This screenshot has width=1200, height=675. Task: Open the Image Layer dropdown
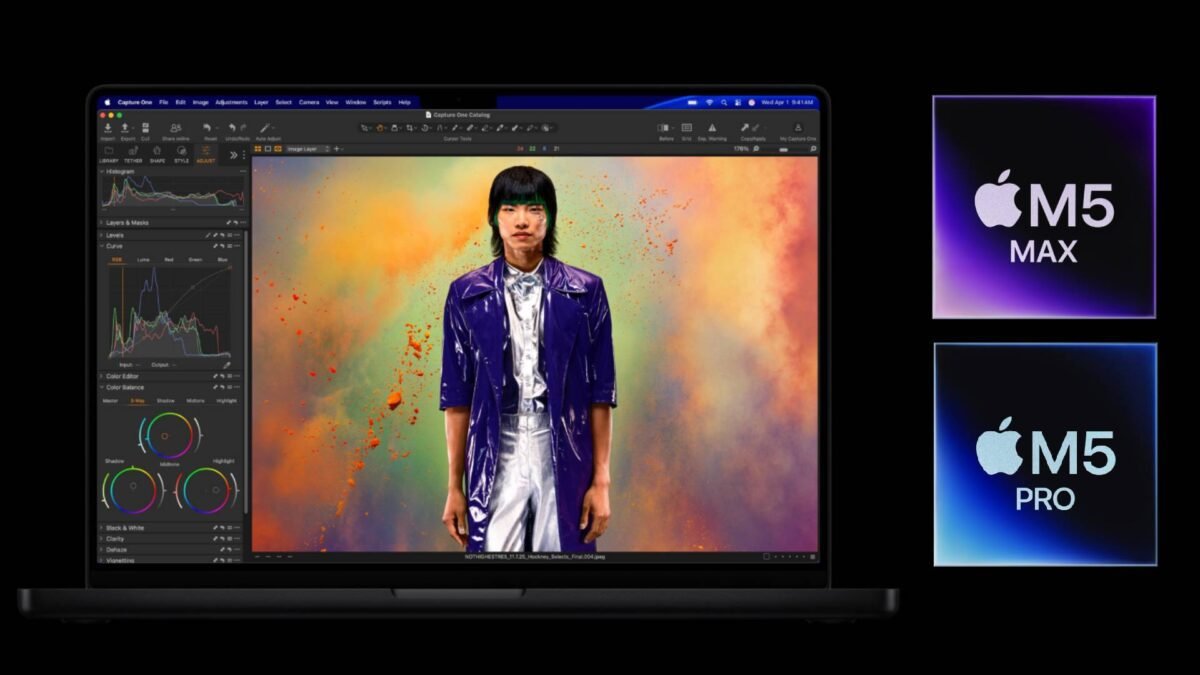[308, 149]
